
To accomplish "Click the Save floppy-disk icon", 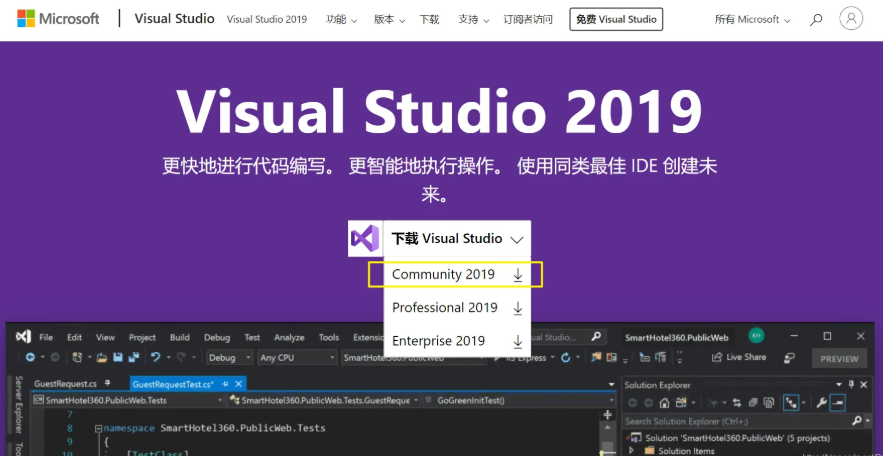I will pos(118,357).
